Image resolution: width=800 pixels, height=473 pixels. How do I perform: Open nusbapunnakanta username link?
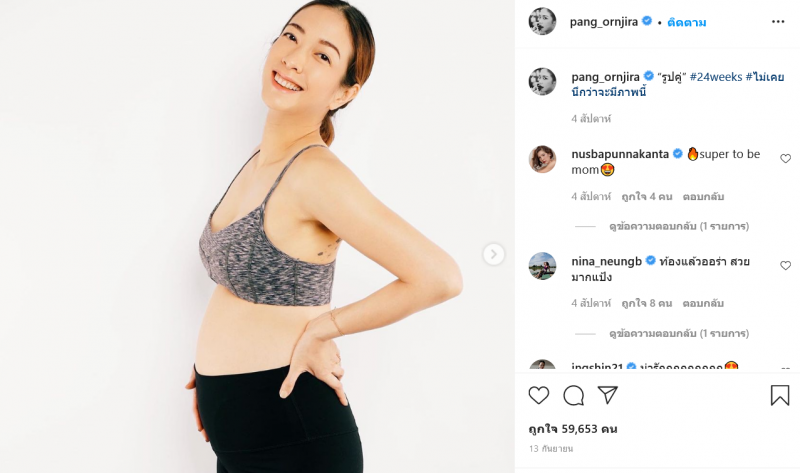tap(620, 154)
